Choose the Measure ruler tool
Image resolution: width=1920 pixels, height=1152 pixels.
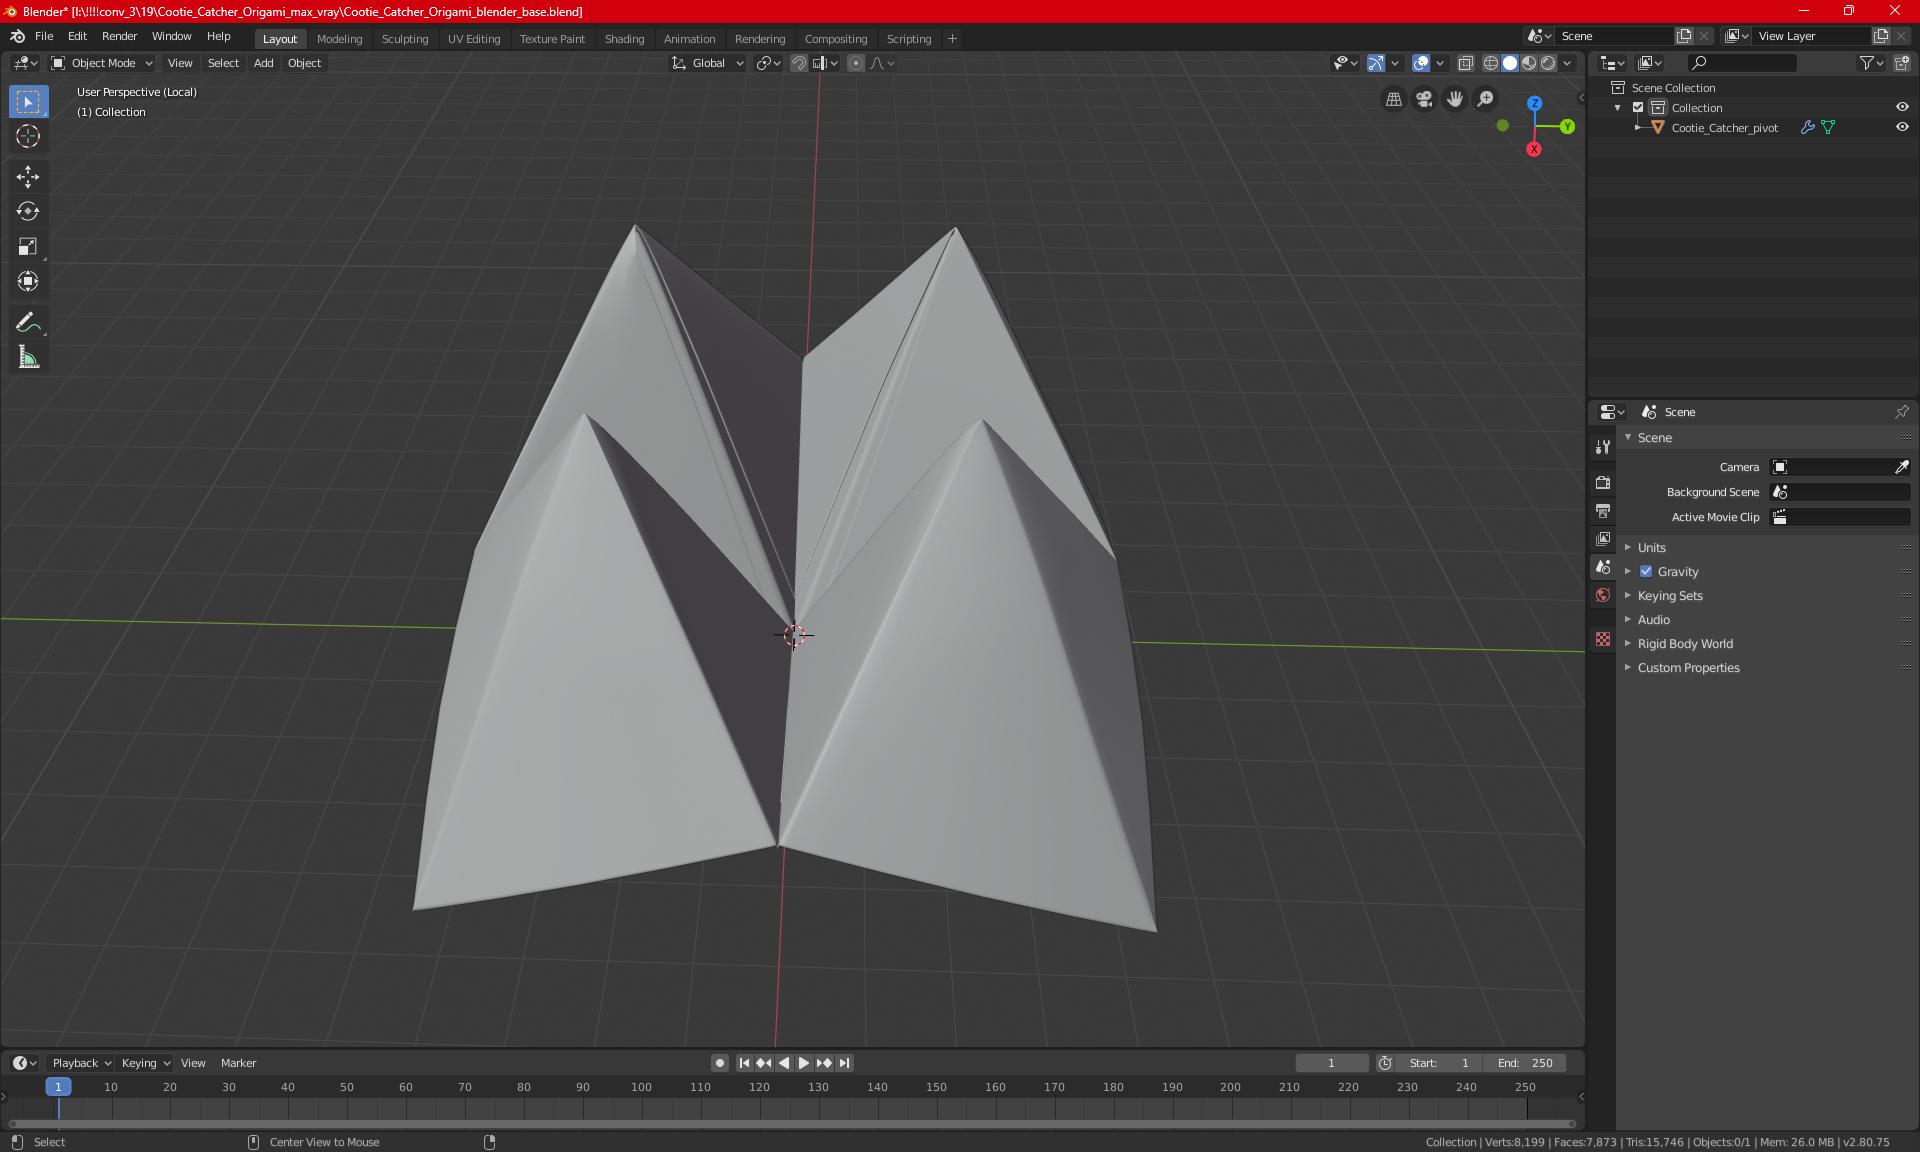(x=27, y=357)
